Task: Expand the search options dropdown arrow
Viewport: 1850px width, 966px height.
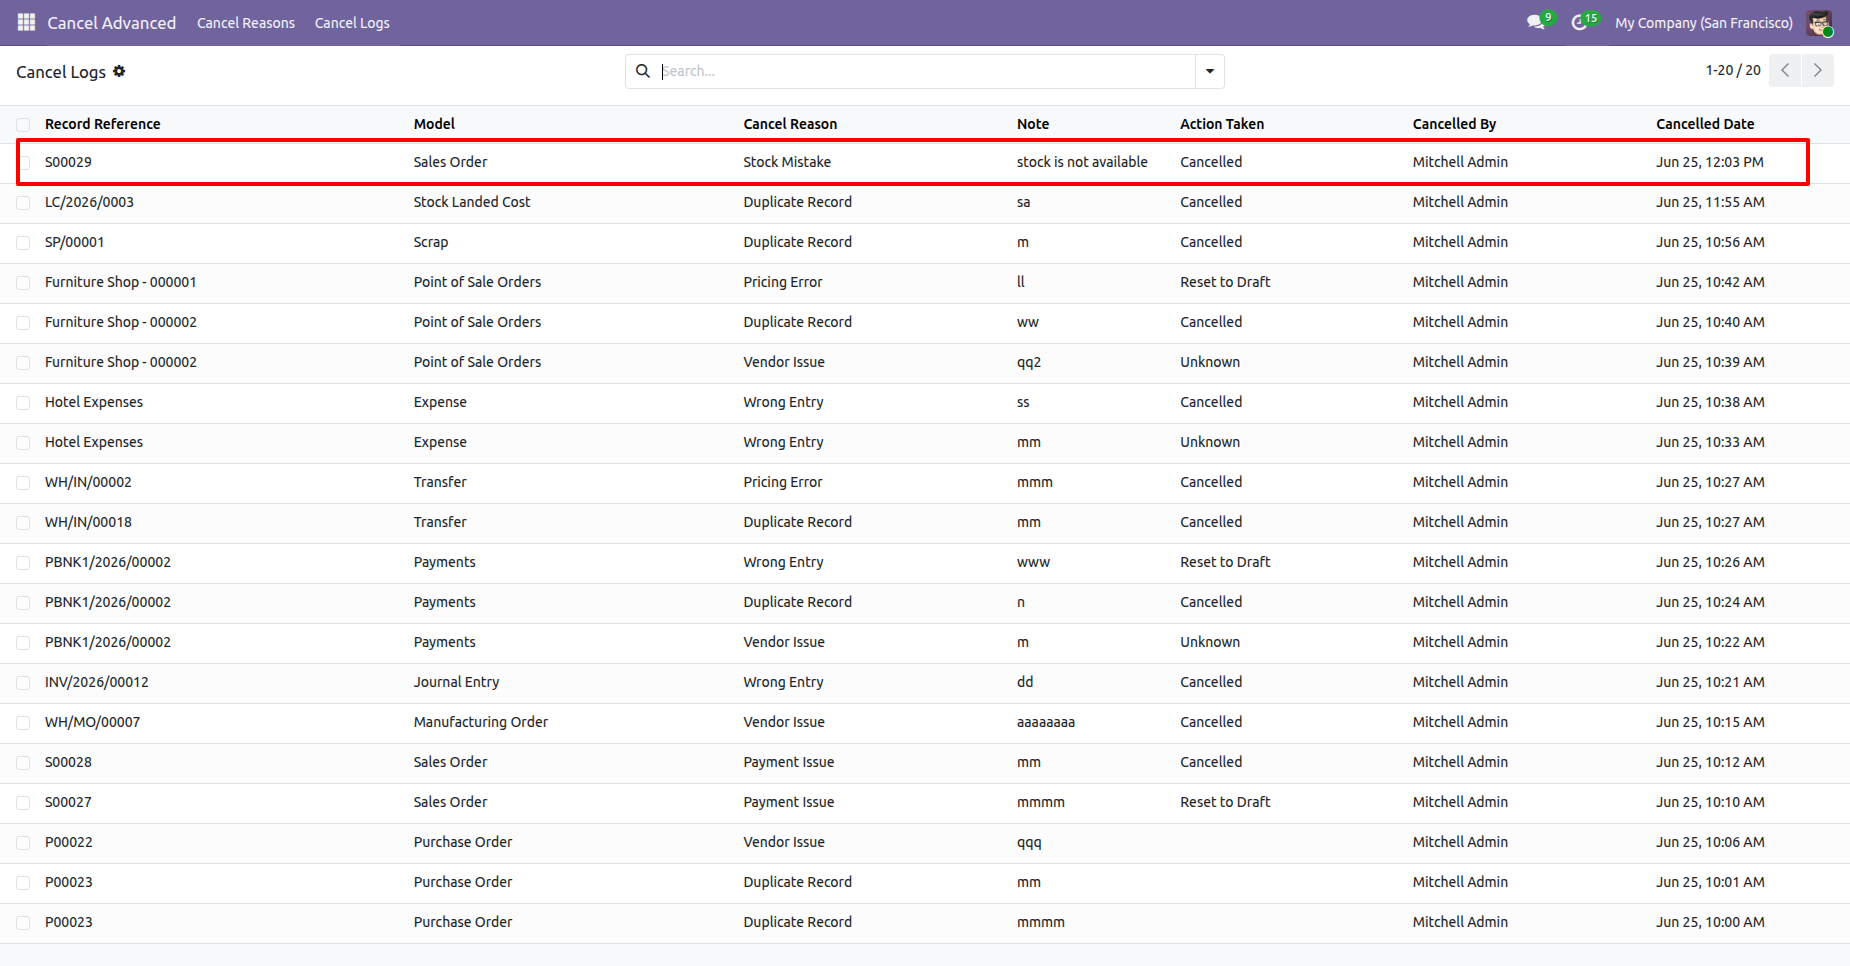Action: [x=1210, y=71]
